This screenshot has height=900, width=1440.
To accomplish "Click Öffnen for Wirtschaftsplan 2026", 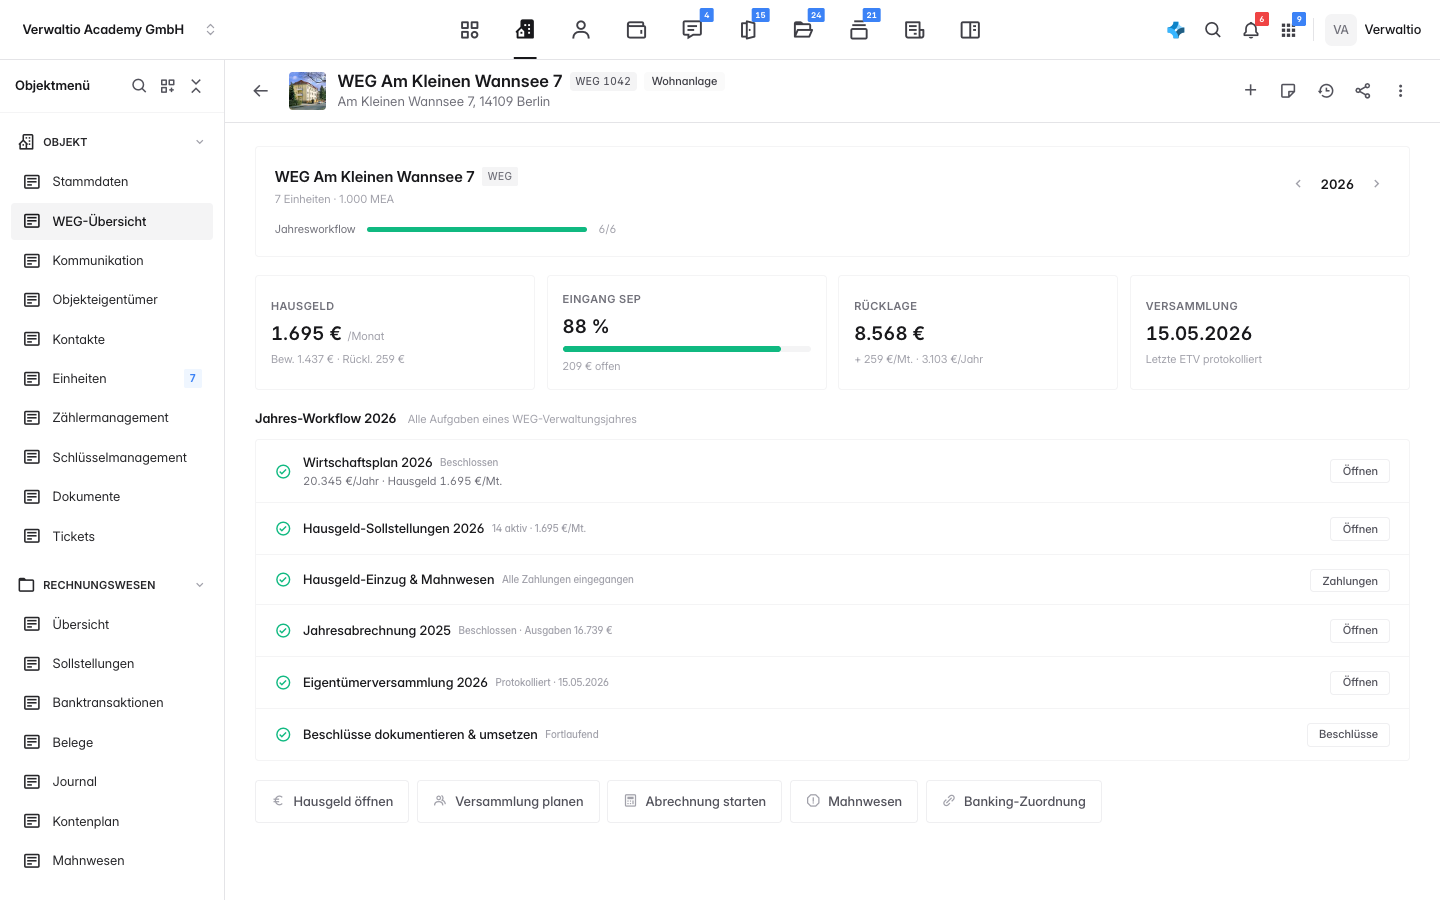I will click(x=1360, y=471).
